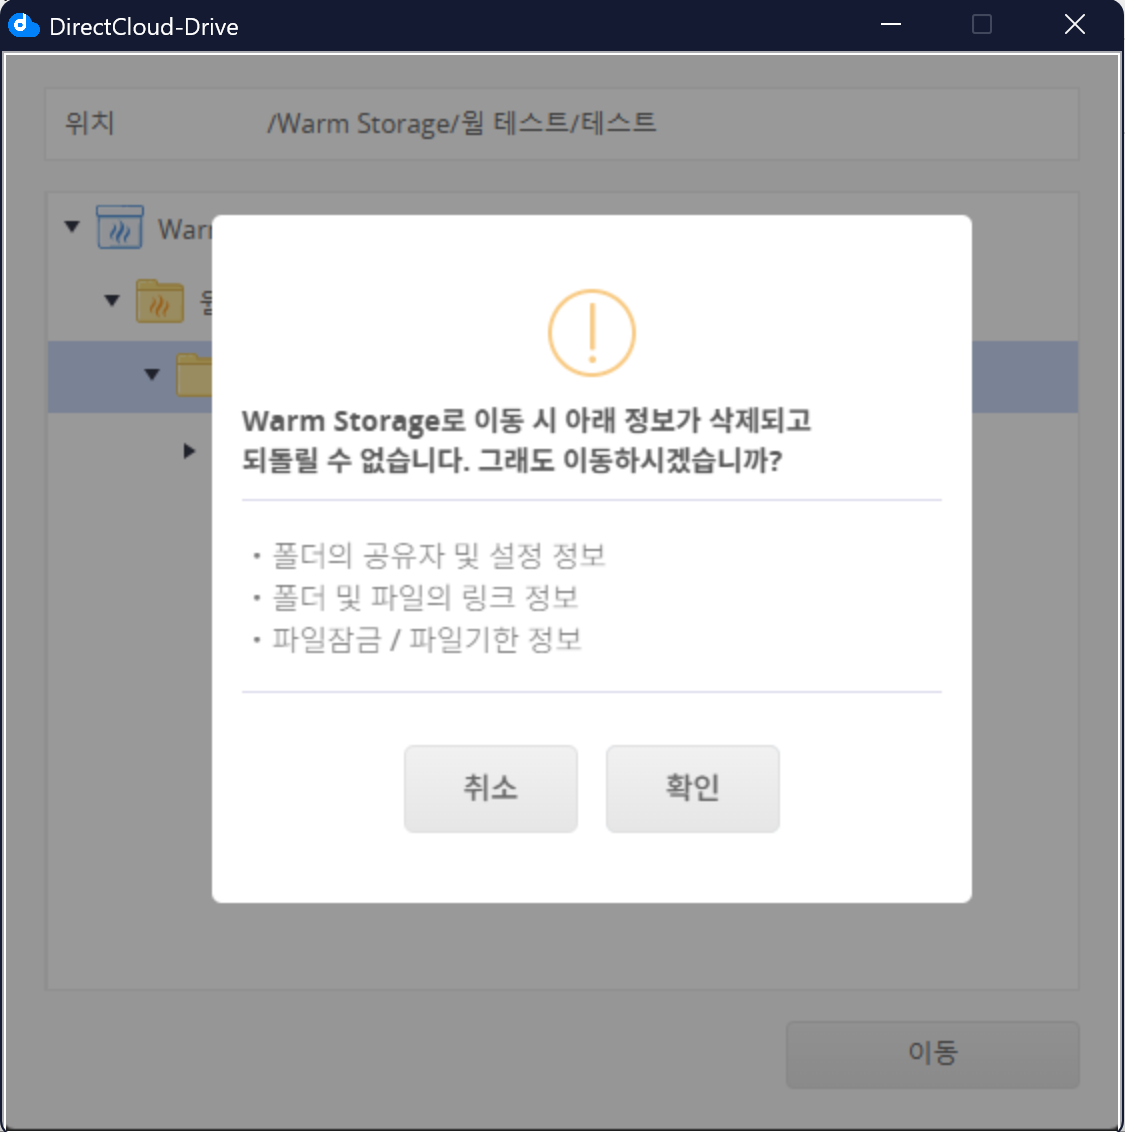The image size is (1125, 1132).
Task: Click the location path /Warm Storage/웜 테스트/테스트
Action: tap(462, 123)
